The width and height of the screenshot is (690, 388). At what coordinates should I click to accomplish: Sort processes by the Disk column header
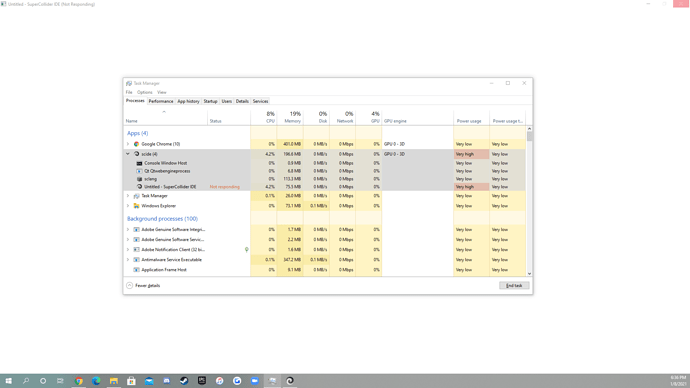coord(316,117)
